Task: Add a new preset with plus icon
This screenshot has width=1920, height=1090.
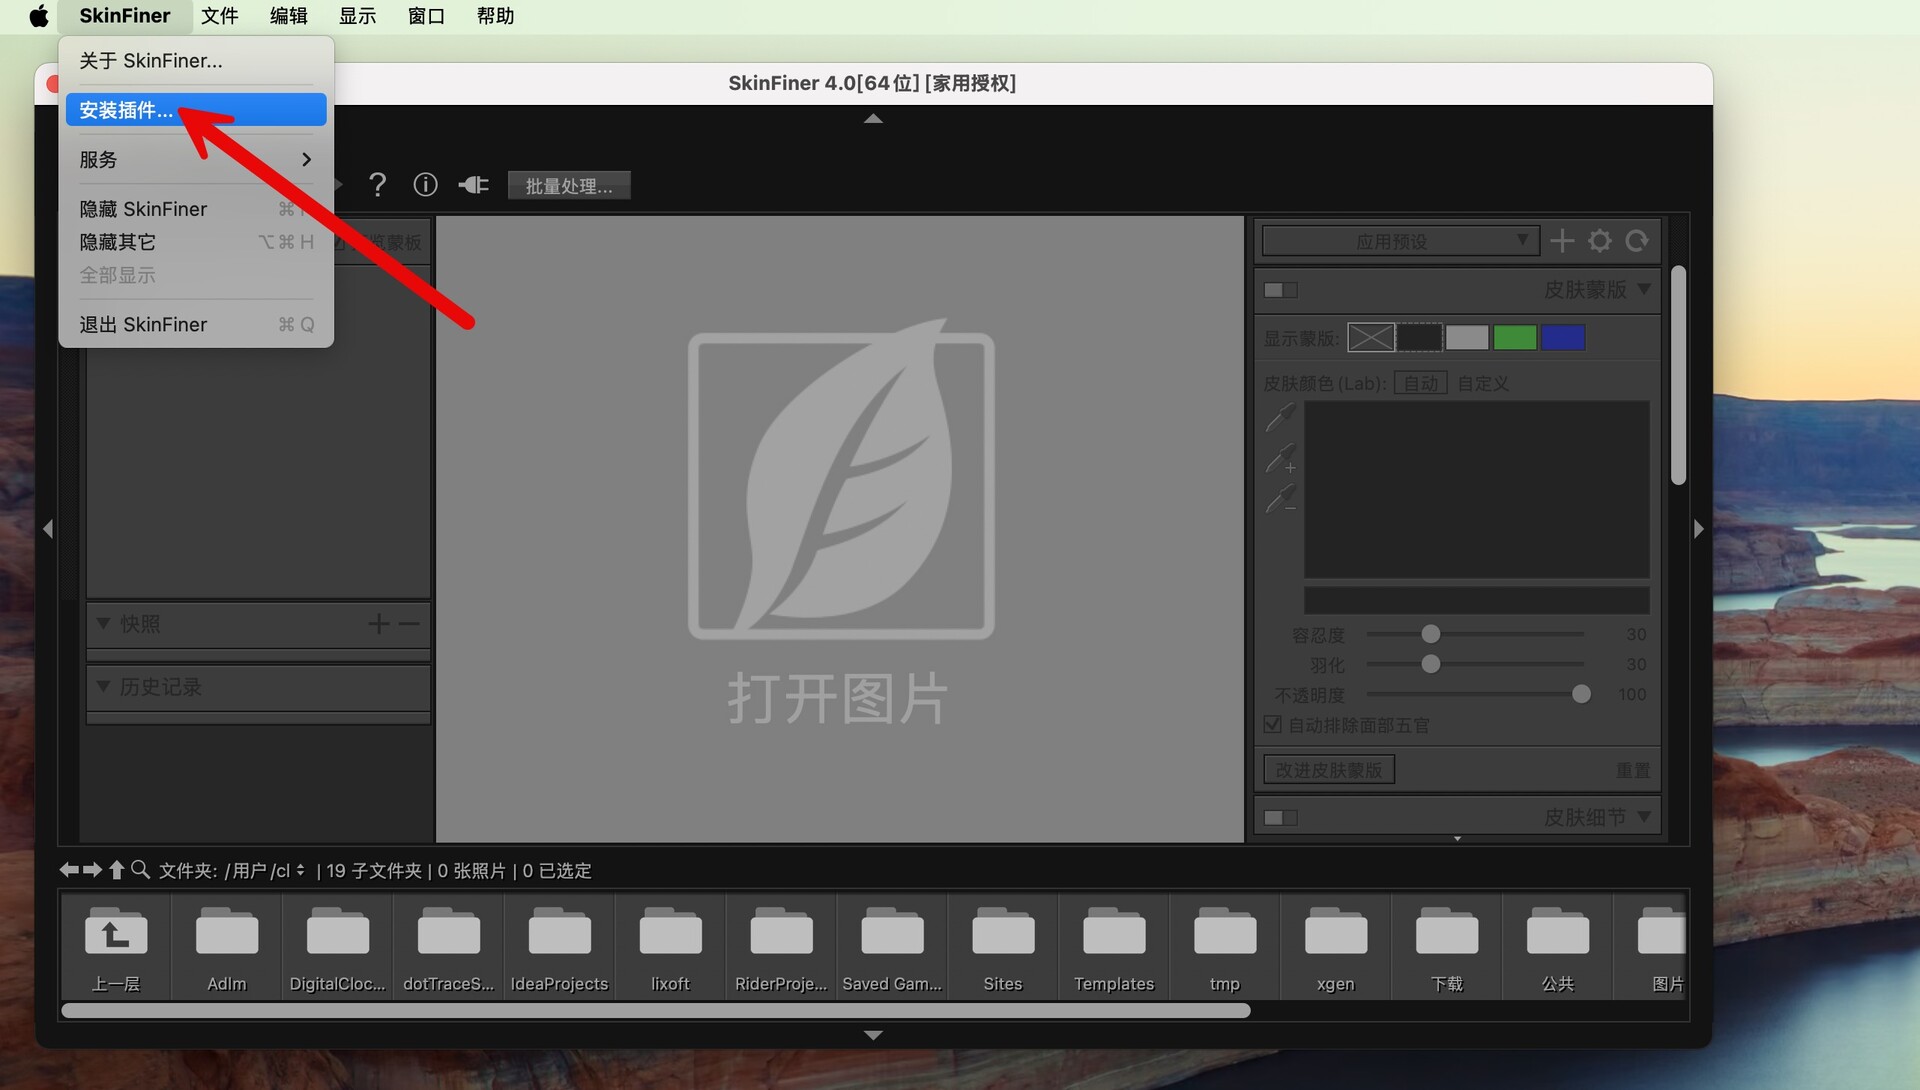Action: point(1562,241)
